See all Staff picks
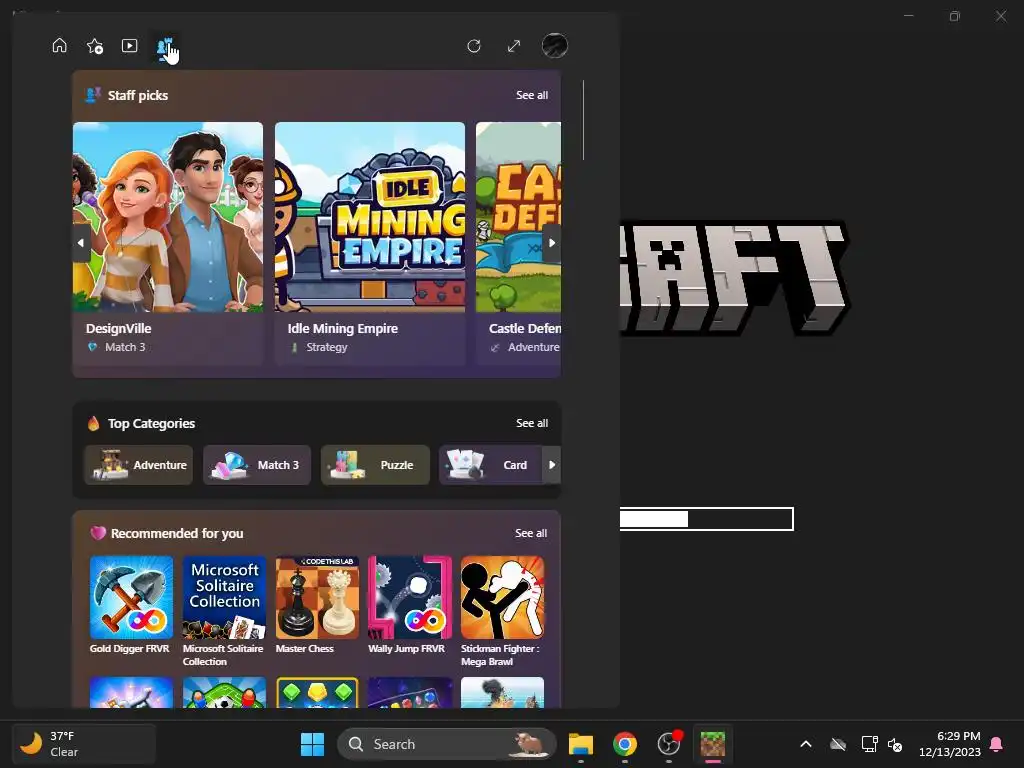Image resolution: width=1024 pixels, height=768 pixels. tap(532, 95)
